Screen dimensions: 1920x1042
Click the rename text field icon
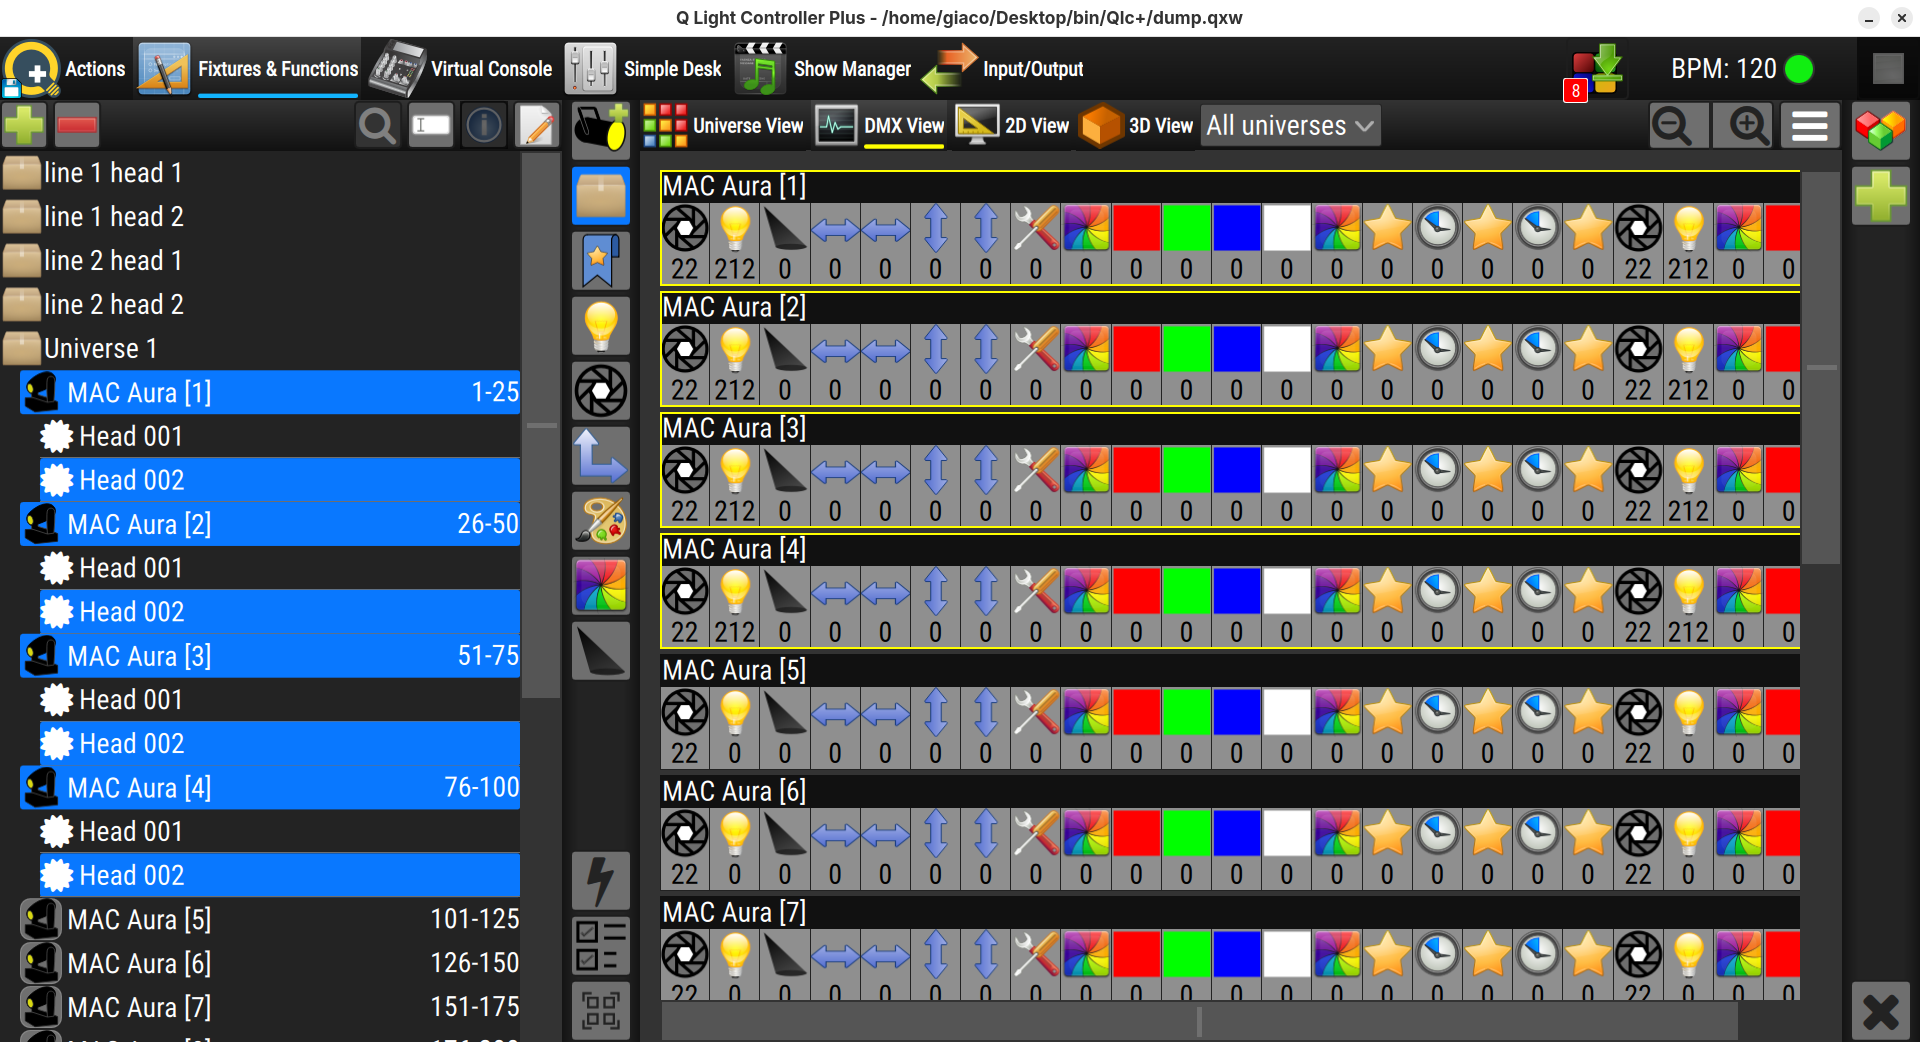click(431, 126)
